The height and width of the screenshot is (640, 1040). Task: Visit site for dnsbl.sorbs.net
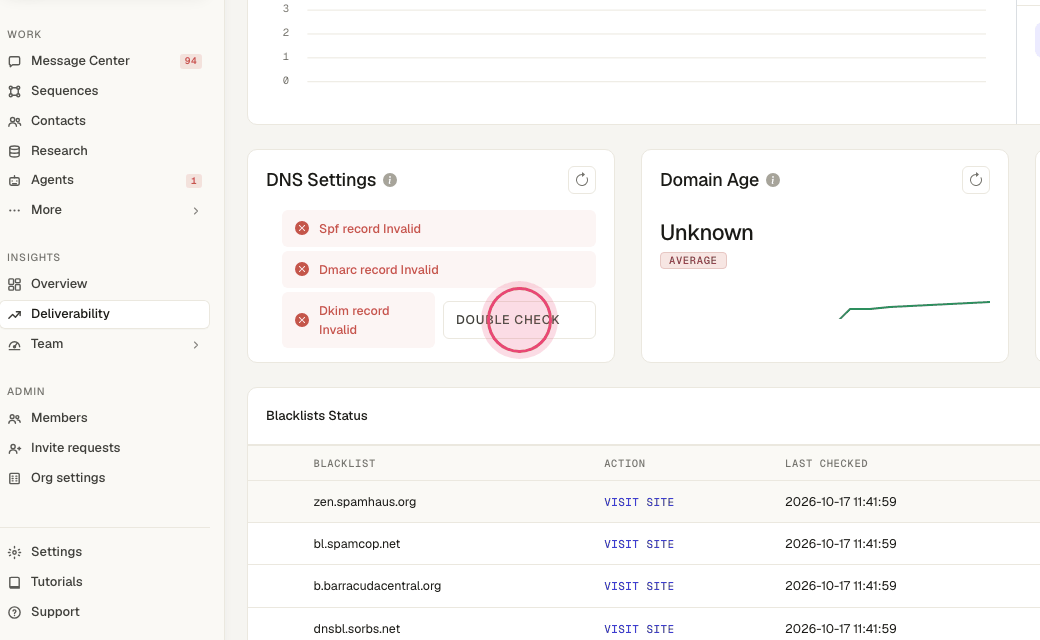click(639, 629)
